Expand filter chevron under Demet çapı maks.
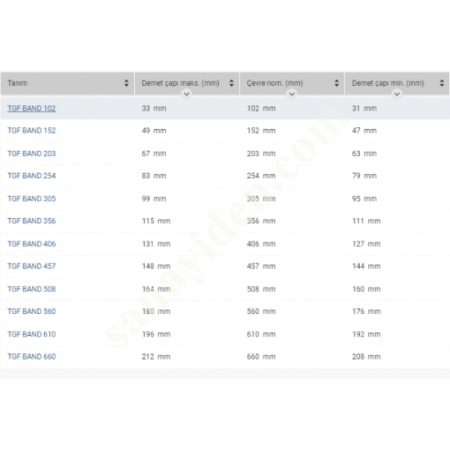This screenshot has height=450, width=450. pos(187,94)
